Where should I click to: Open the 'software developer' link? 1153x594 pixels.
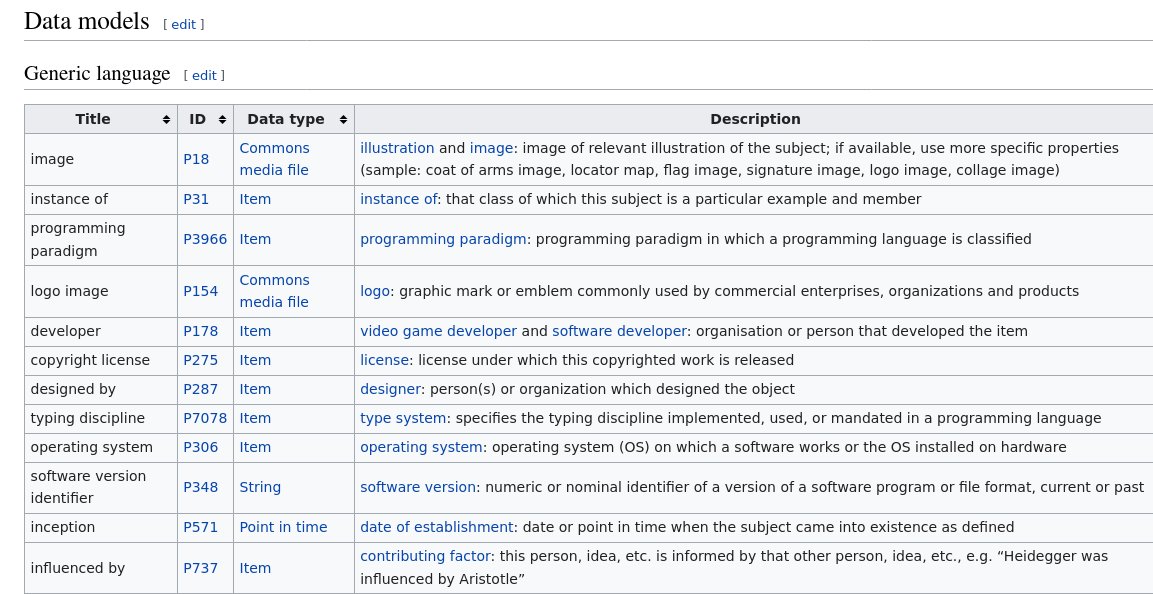pyautogui.click(x=619, y=331)
